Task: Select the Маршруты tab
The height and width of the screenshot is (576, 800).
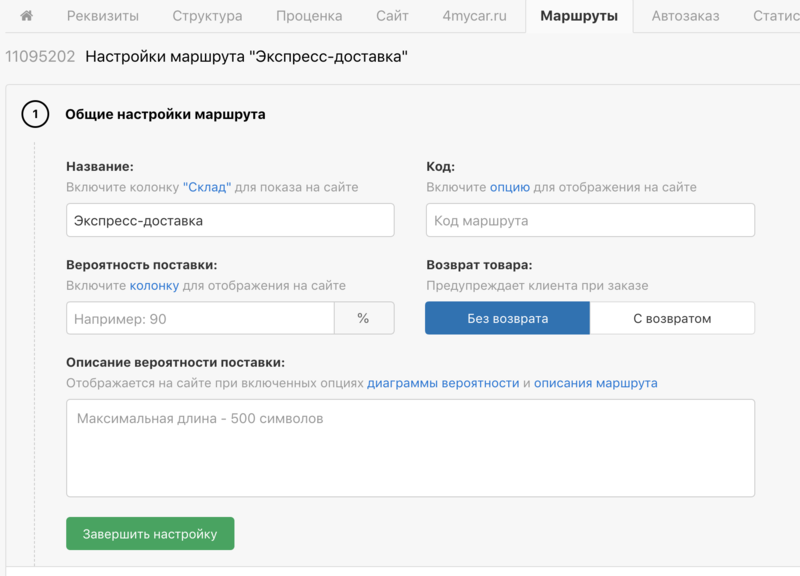Action: tap(578, 16)
